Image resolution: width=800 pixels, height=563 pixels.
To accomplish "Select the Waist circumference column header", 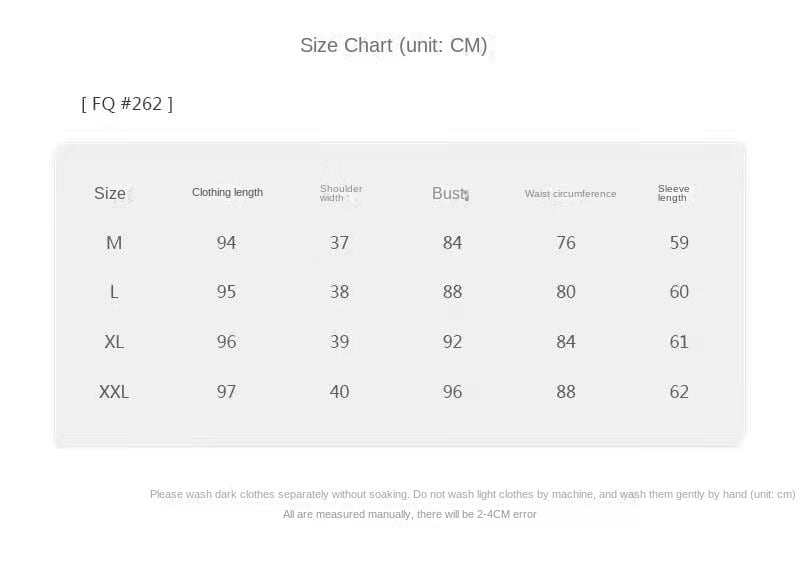I will click(x=570, y=193).
